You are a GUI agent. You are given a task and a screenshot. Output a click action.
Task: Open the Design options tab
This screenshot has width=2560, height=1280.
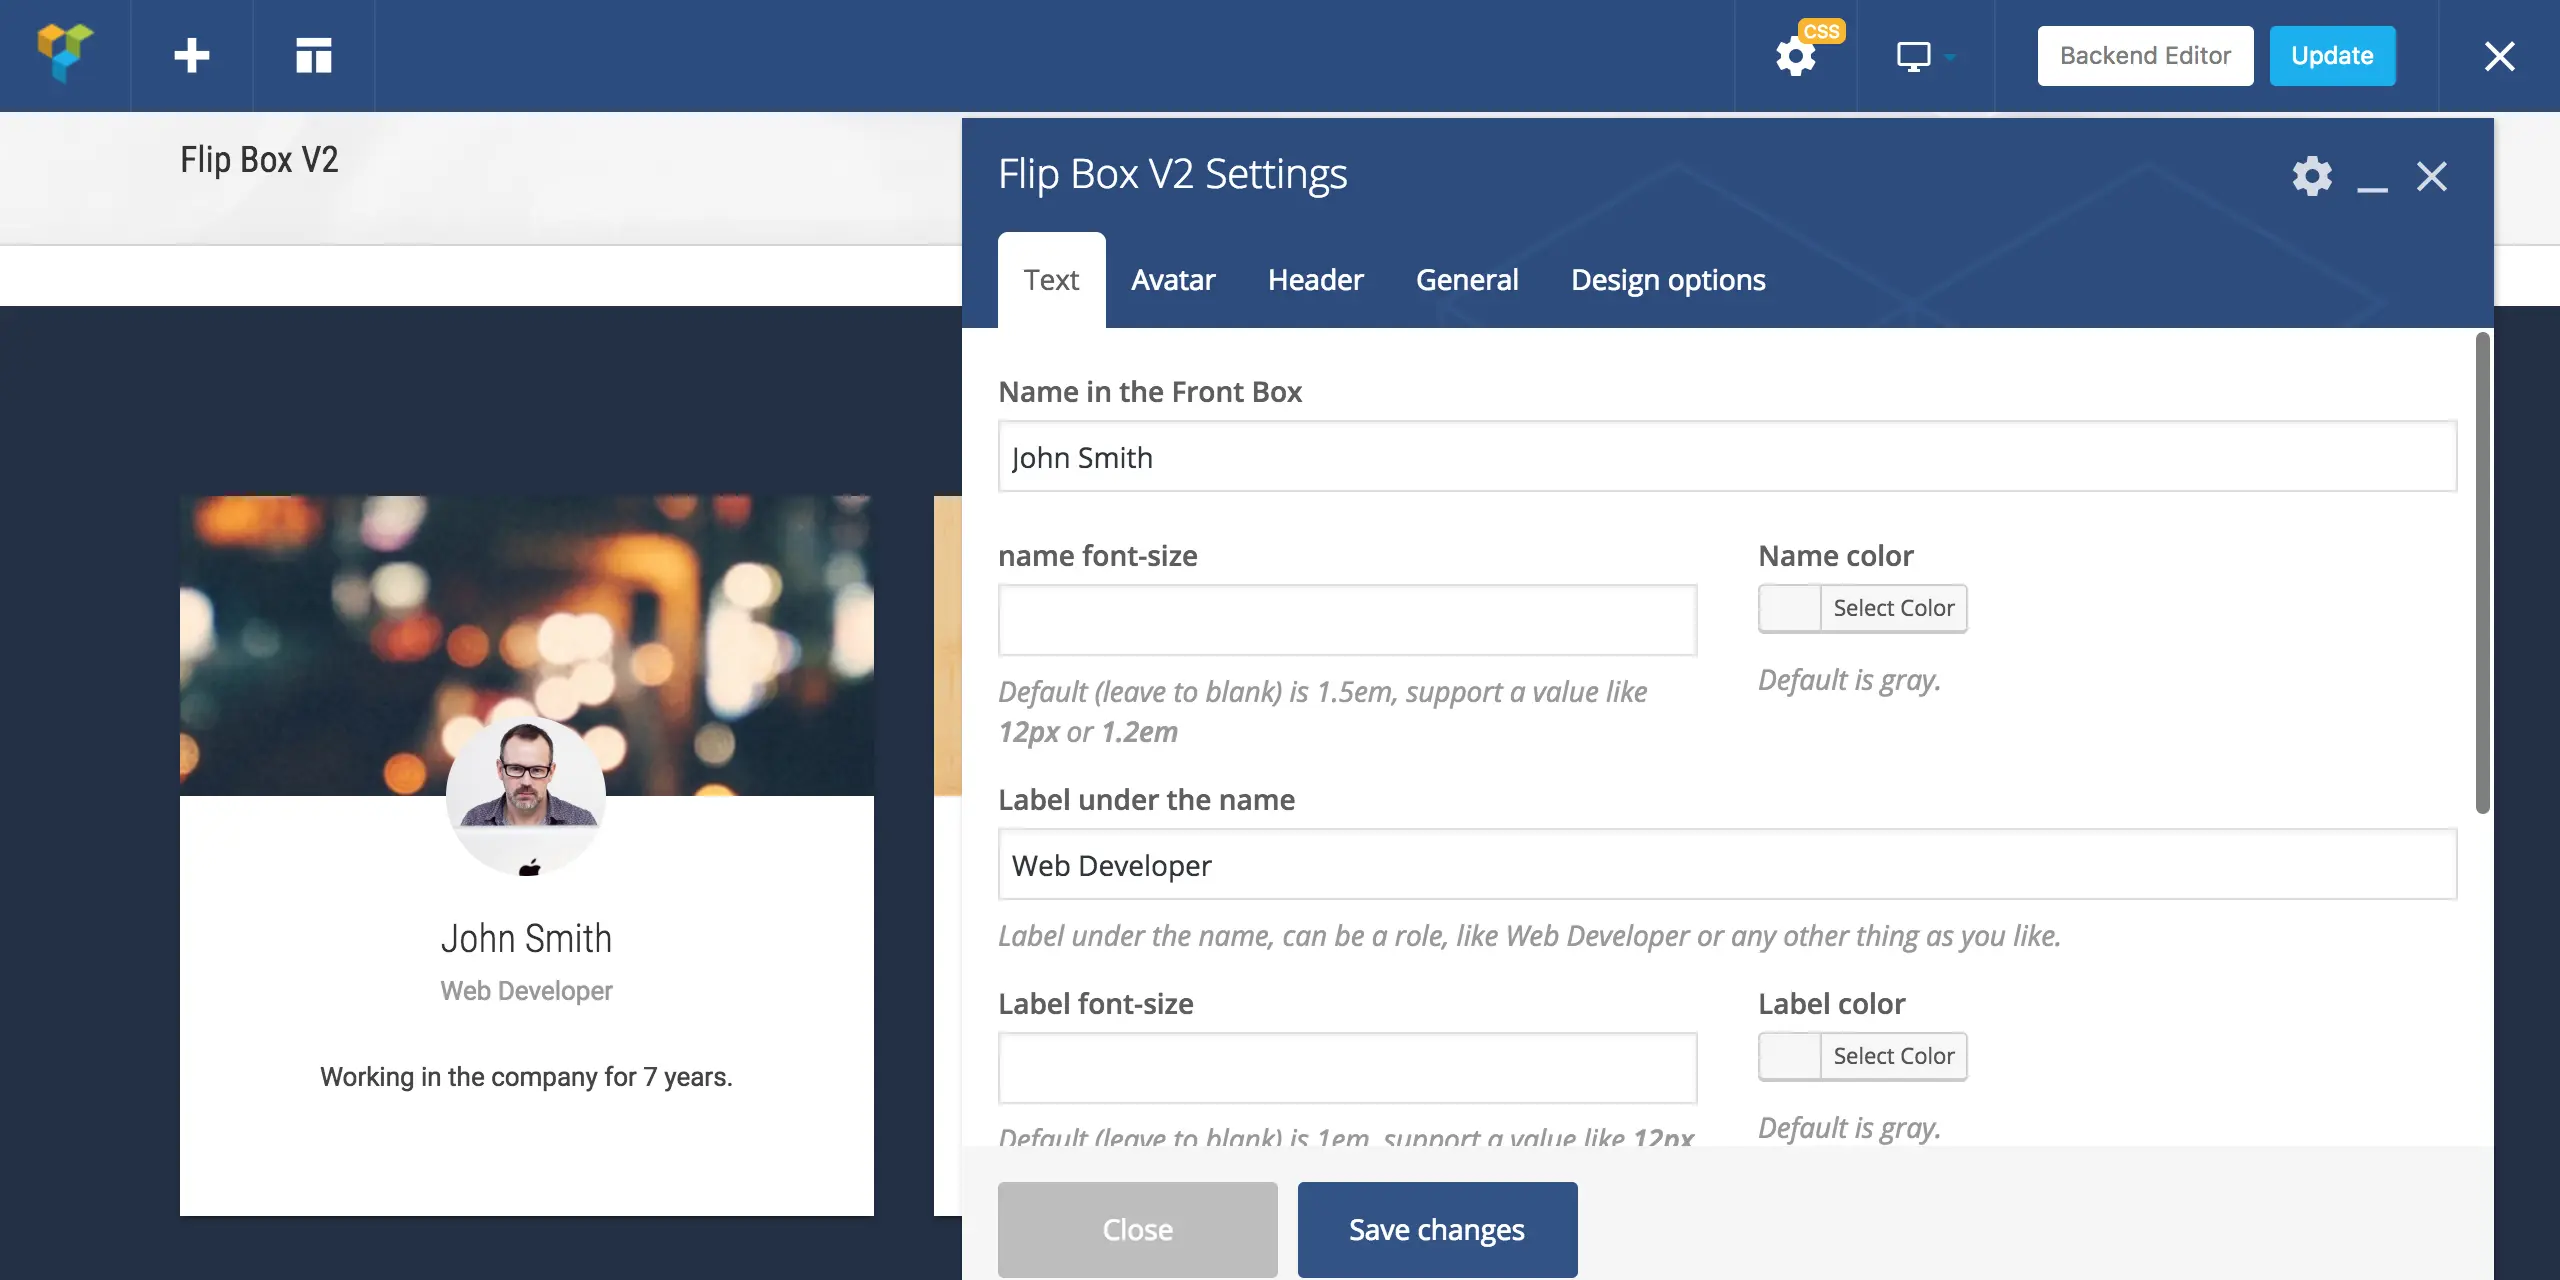click(1668, 280)
